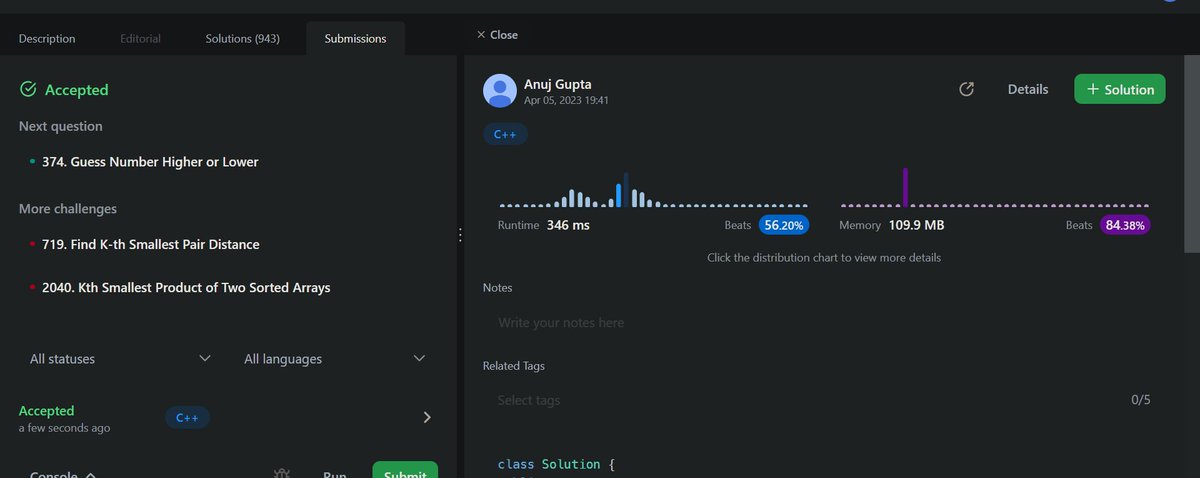Screen dimensions: 1200x478
Task: Click the 0/5 tags counter
Action: 1141,400
